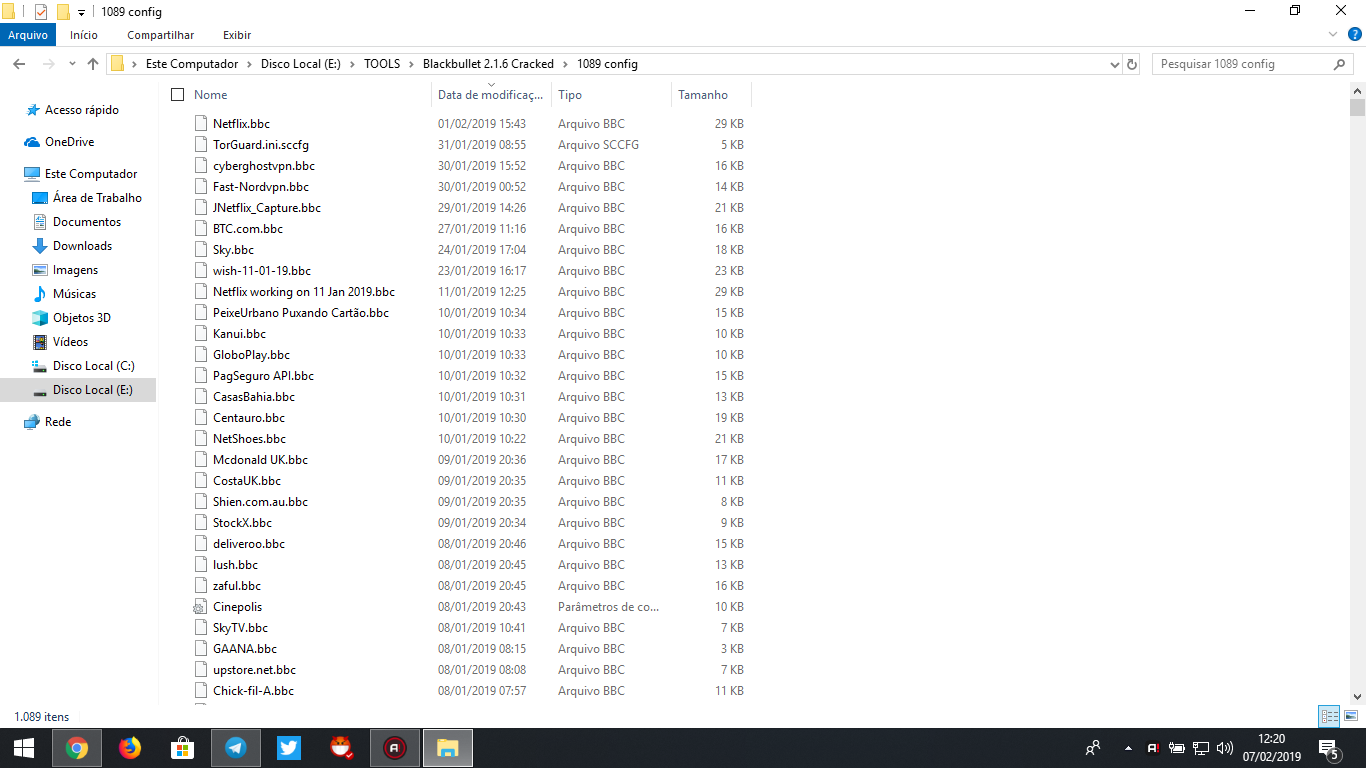Open Firefox from the taskbar

coord(130,748)
